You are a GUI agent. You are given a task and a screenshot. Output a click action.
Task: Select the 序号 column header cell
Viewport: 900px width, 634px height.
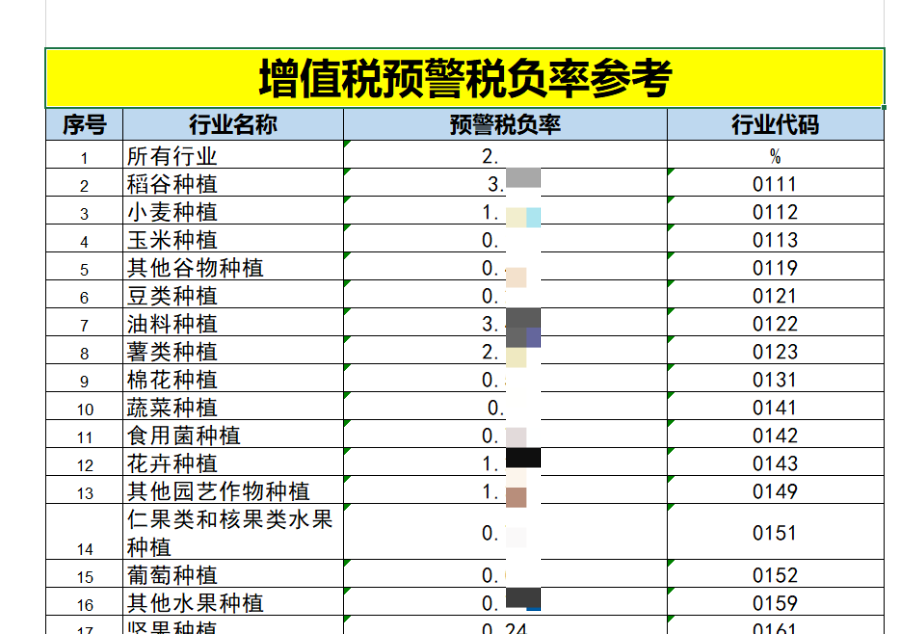tap(84, 125)
